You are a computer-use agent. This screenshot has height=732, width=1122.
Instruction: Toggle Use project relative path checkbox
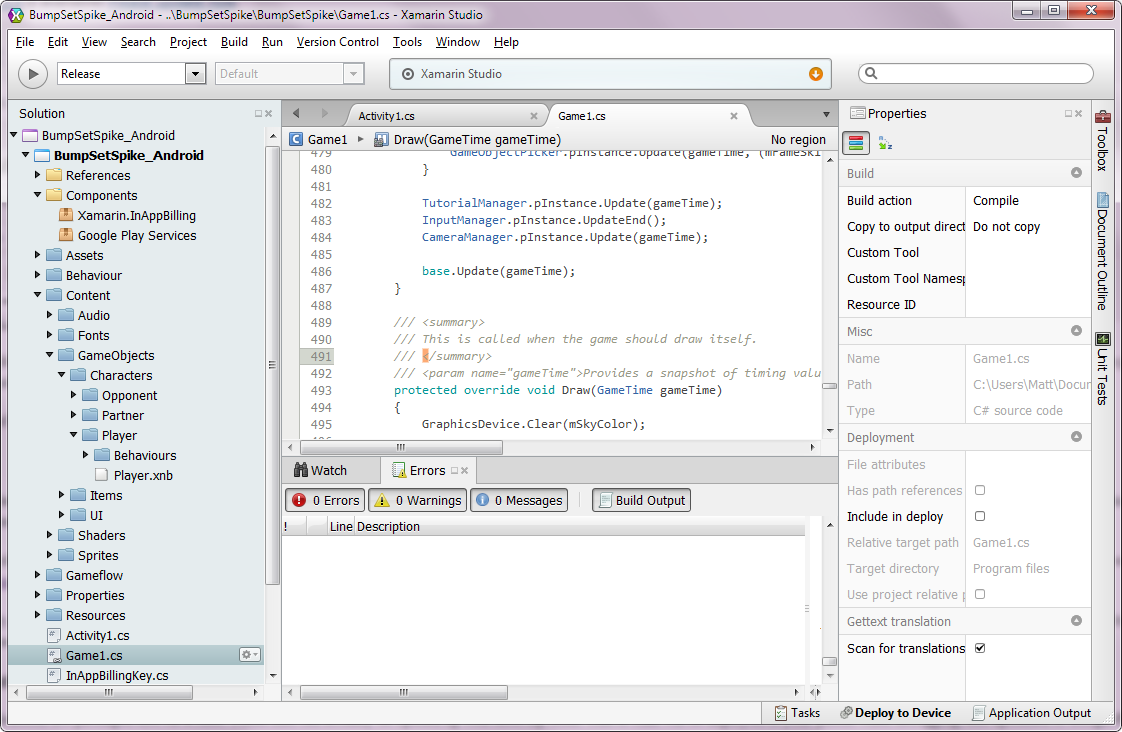980,594
